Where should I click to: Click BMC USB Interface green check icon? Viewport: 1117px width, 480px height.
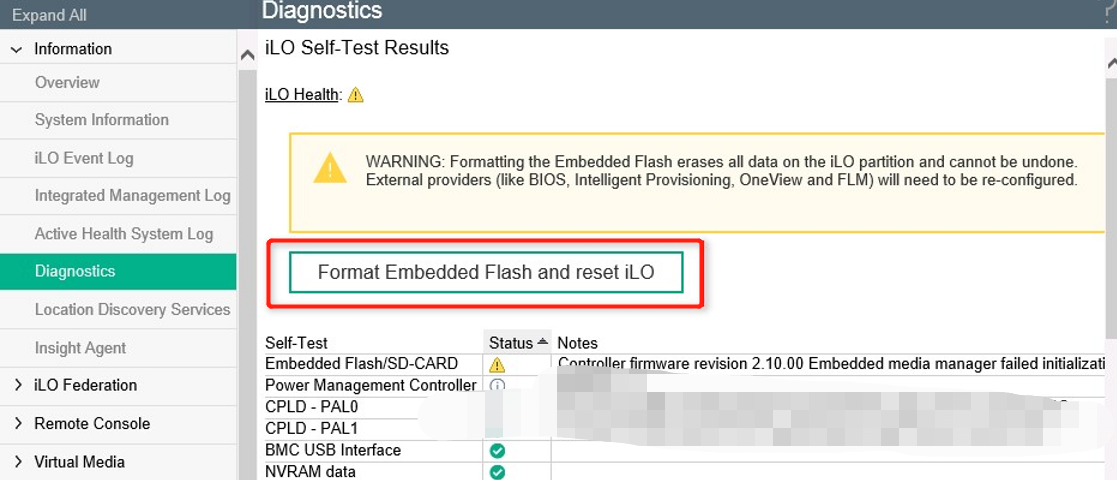pyautogui.click(x=497, y=451)
